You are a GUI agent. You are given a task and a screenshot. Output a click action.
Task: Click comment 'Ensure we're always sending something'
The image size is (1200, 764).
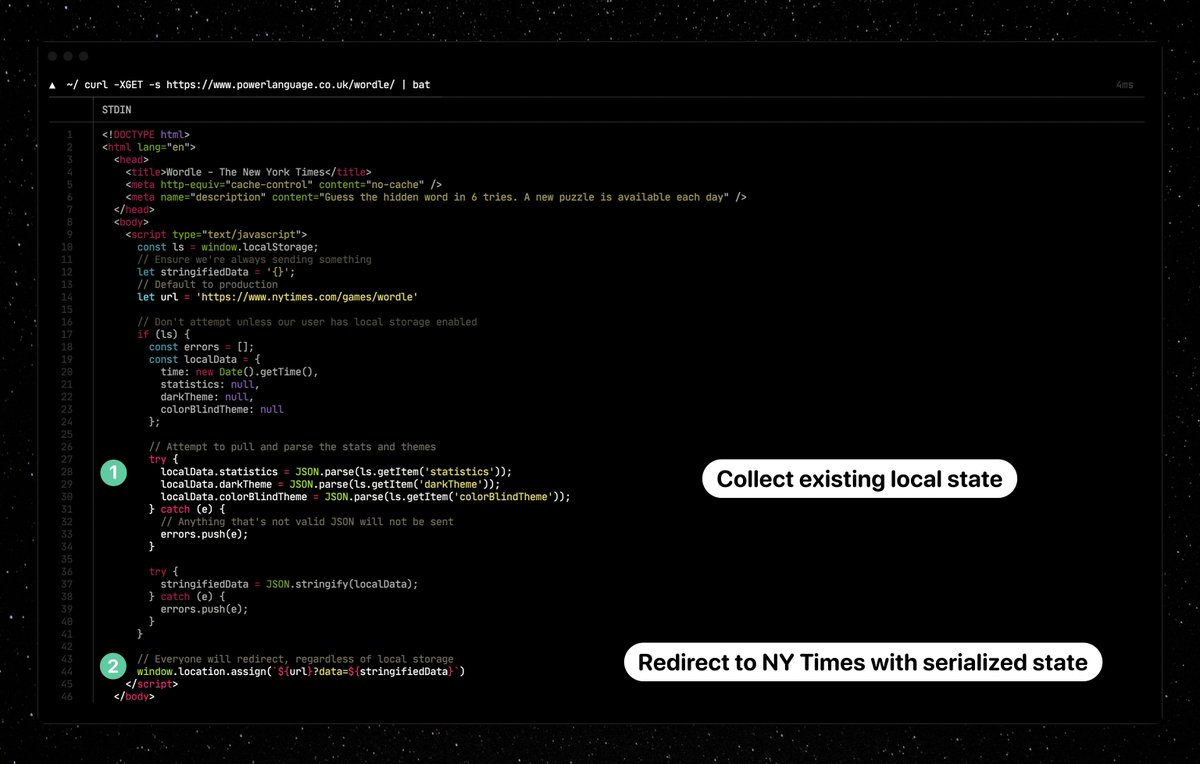[x=254, y=259]
